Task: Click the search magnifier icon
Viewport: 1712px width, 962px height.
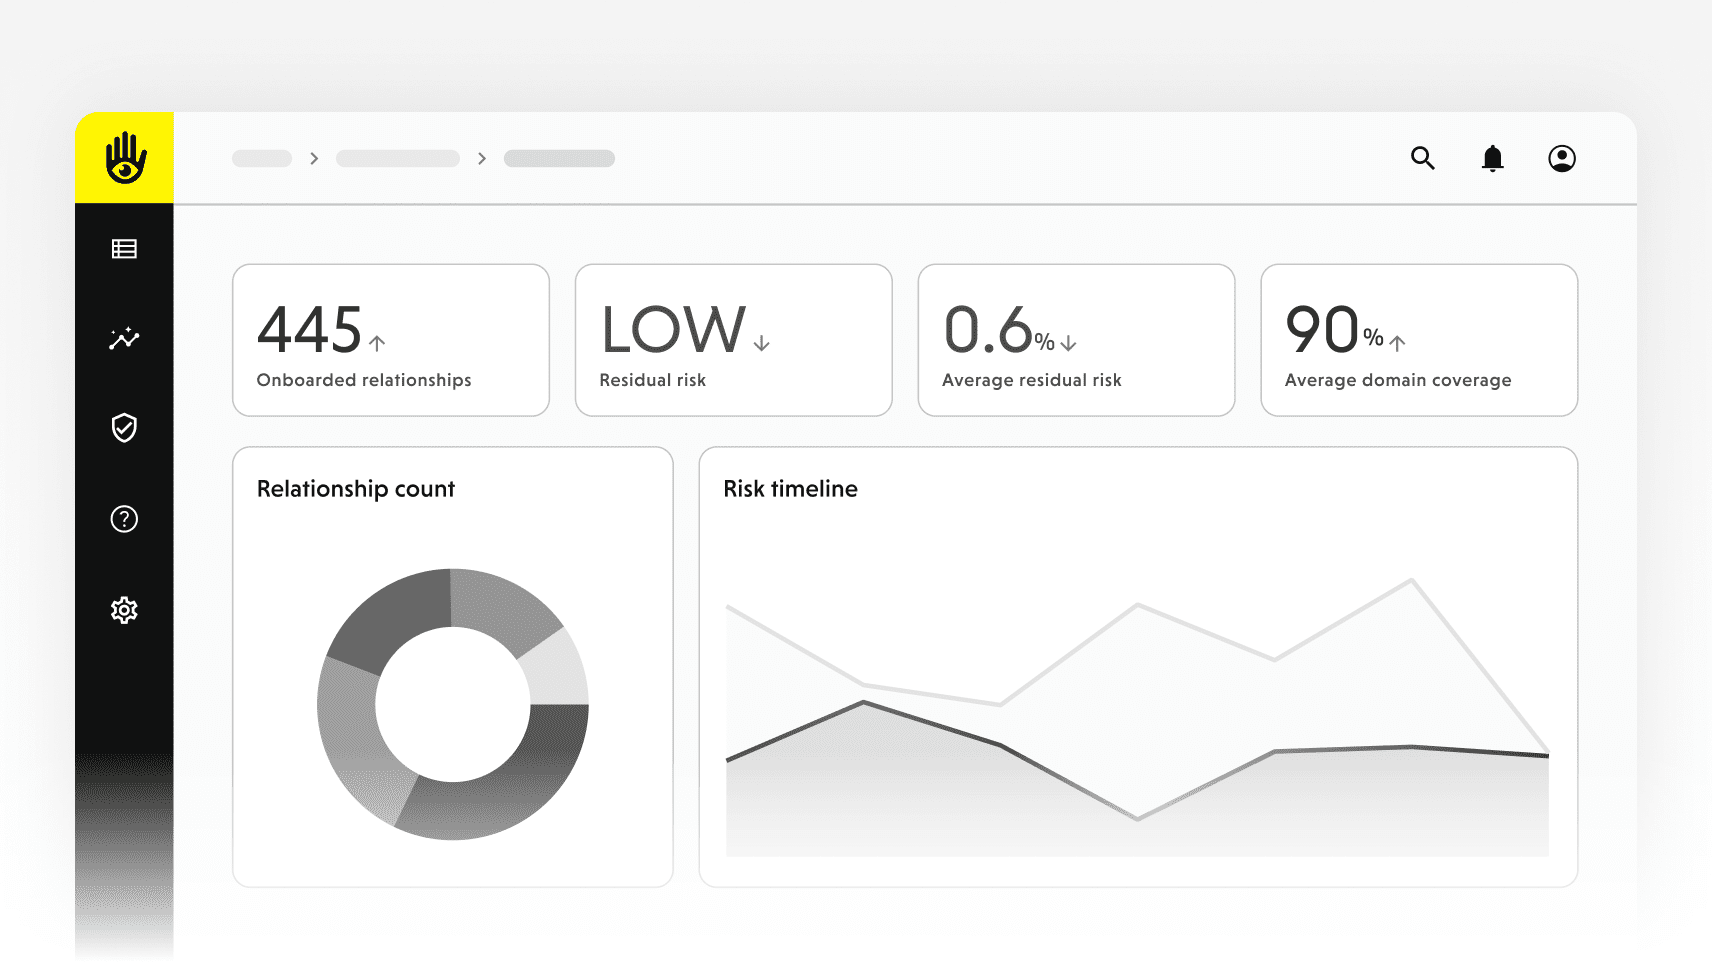Action: [1422, 158]
